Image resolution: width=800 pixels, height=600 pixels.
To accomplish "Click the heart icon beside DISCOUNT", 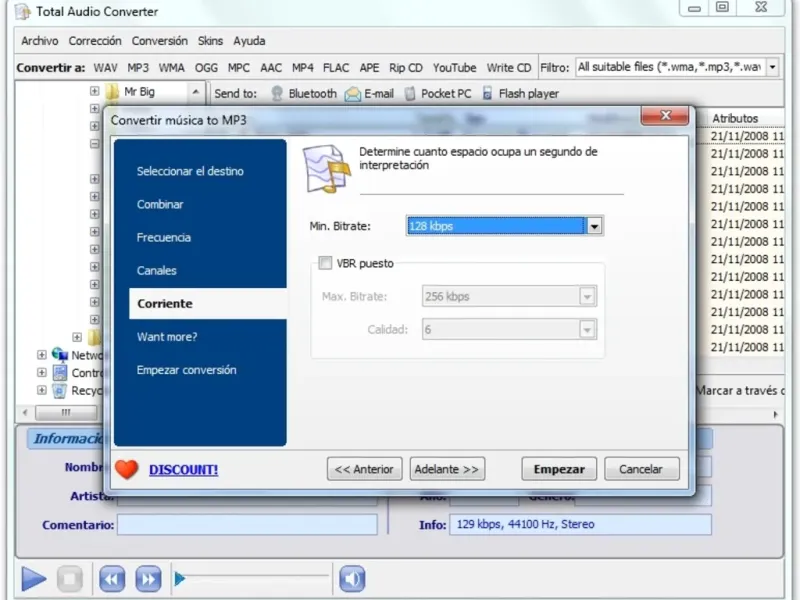I will point(127,469).
